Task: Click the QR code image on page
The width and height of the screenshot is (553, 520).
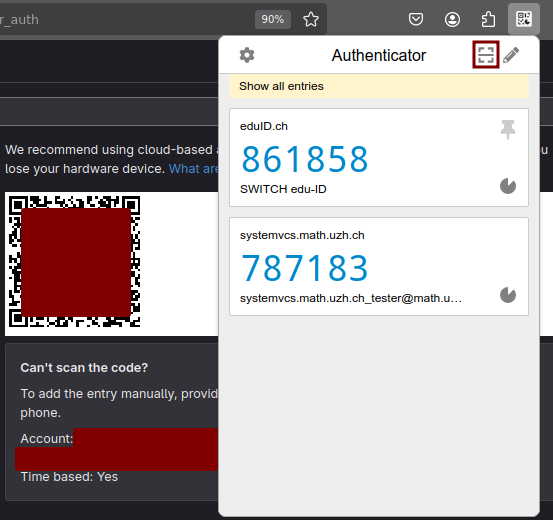Action: click(75, 261)
